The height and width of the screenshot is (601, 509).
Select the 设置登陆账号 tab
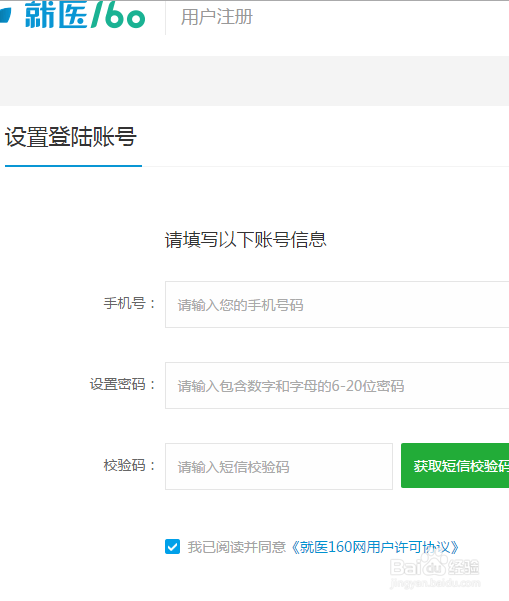click(71, 137)
